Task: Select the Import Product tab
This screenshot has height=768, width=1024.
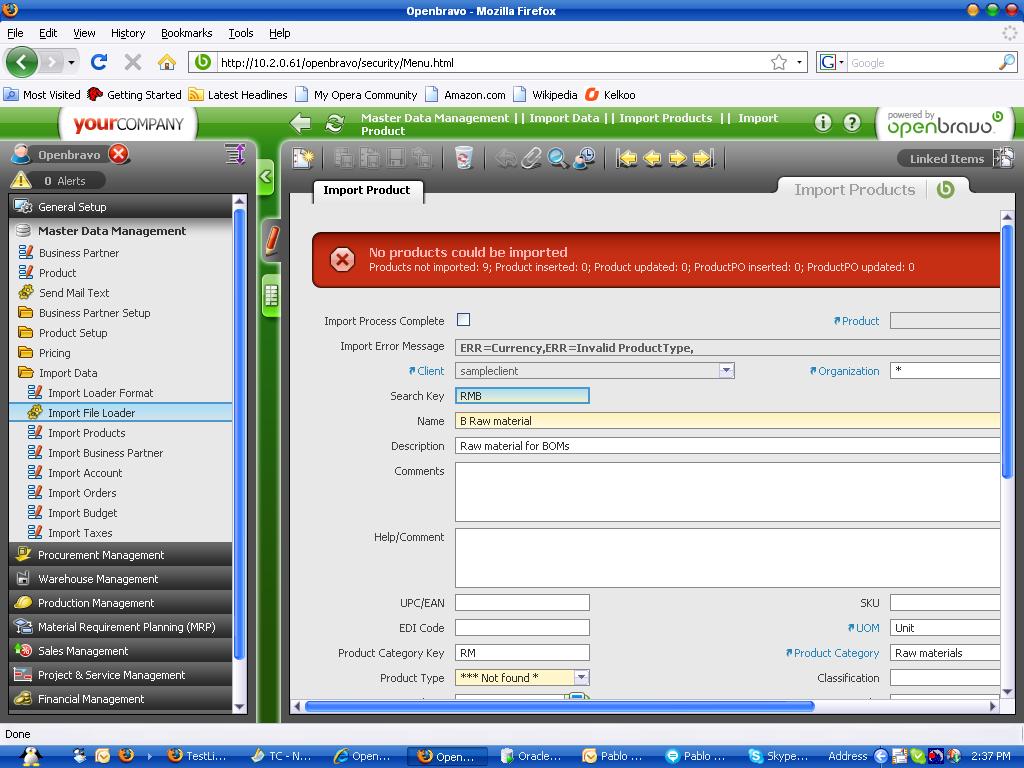Action: [x=367, y=190]
